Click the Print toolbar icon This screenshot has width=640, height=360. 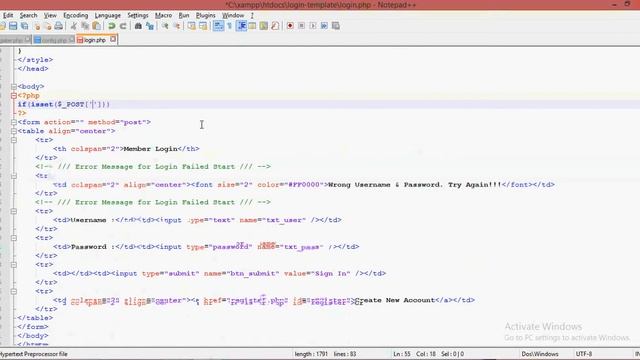click(59, 26)
